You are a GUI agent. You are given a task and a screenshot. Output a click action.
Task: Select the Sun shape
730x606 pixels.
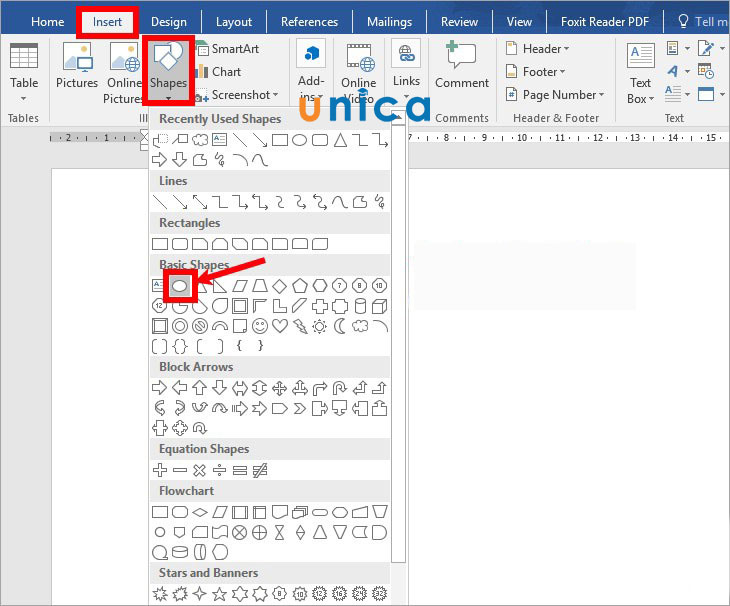tap(320, 326)
